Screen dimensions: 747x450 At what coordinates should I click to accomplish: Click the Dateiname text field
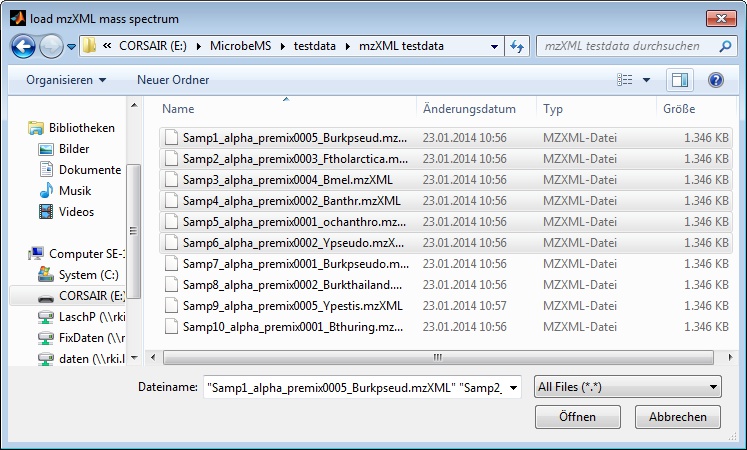(361, 387)
